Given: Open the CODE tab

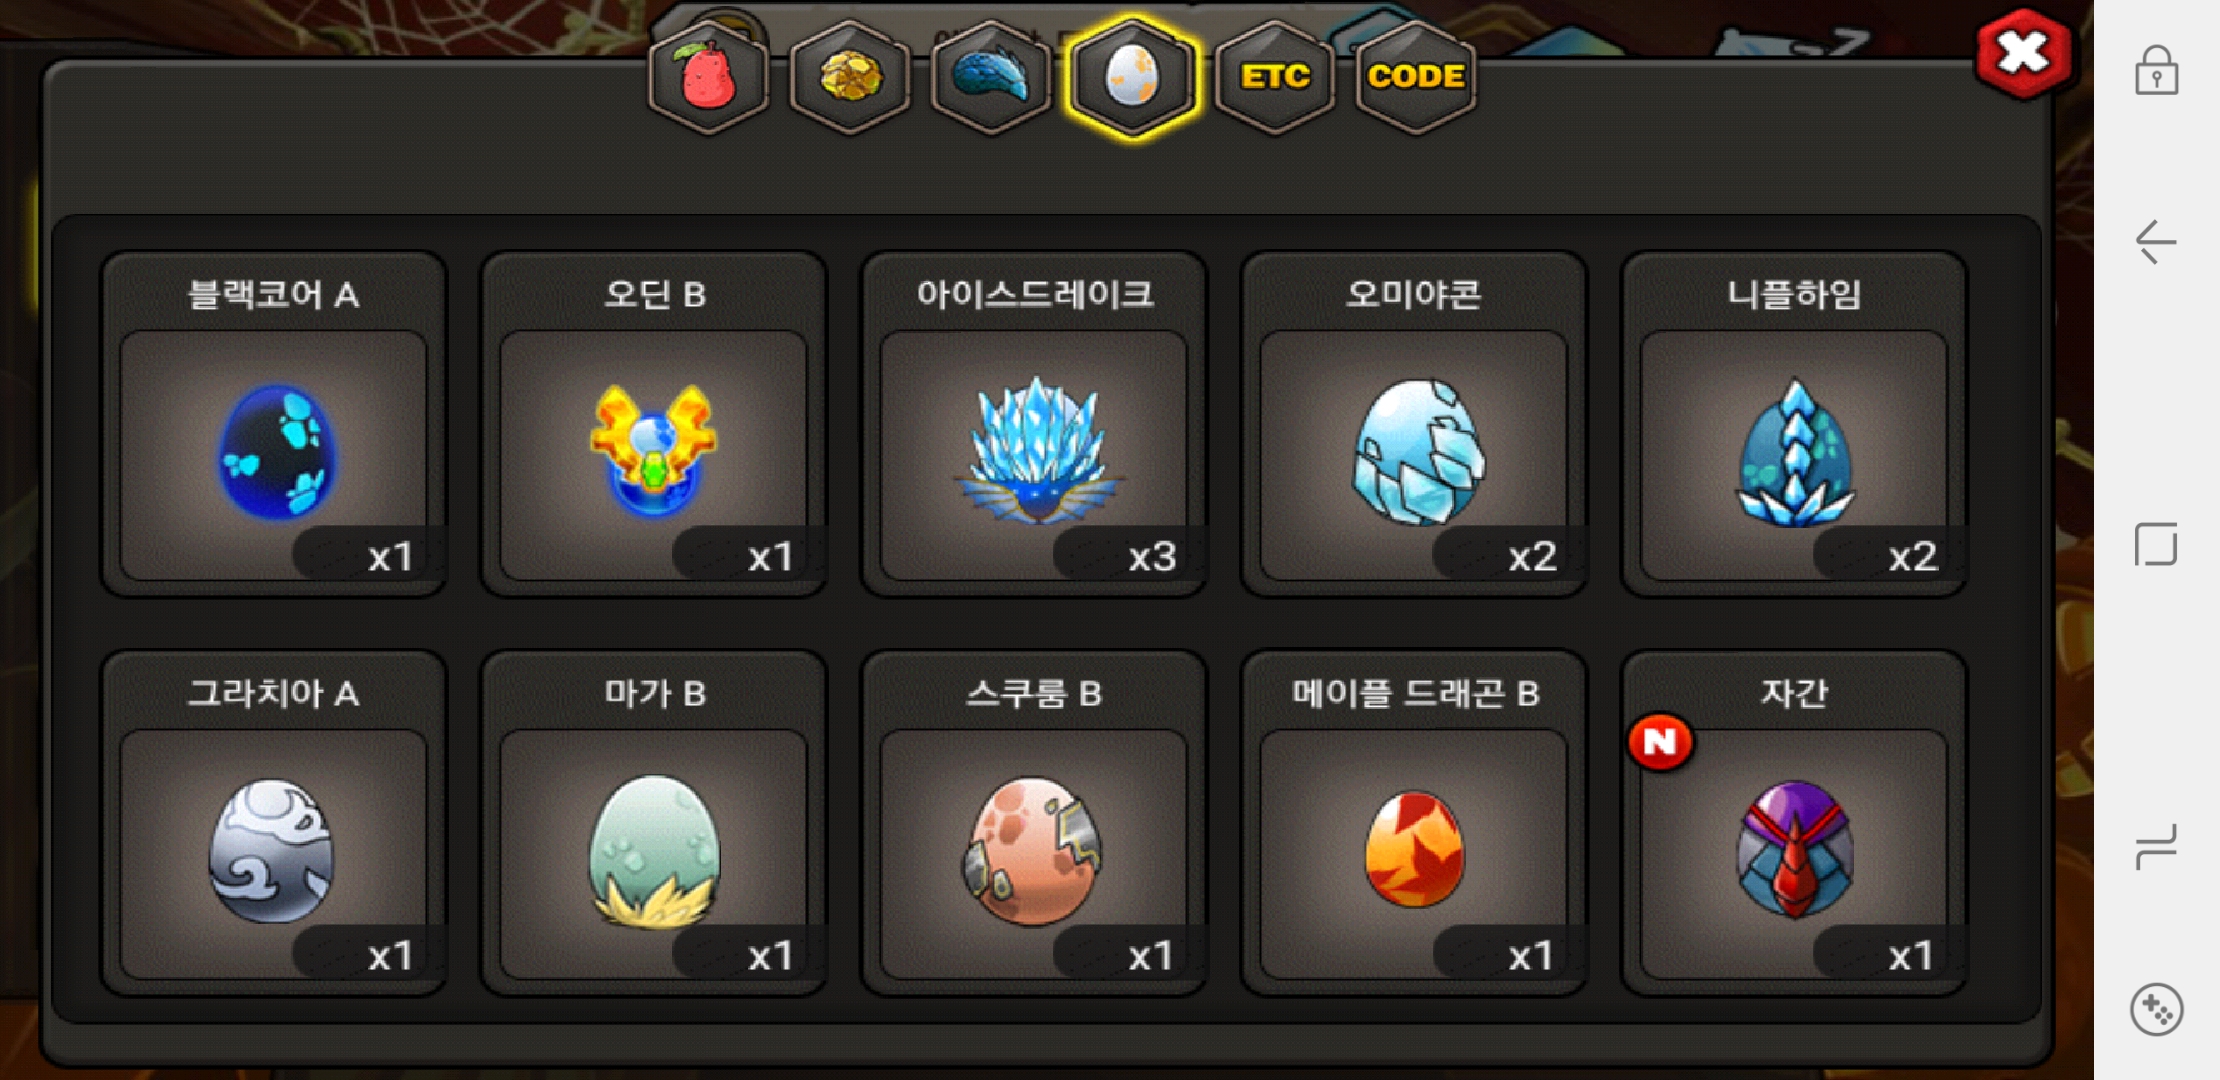Looking at the screenshot, I should [1416, 78].
